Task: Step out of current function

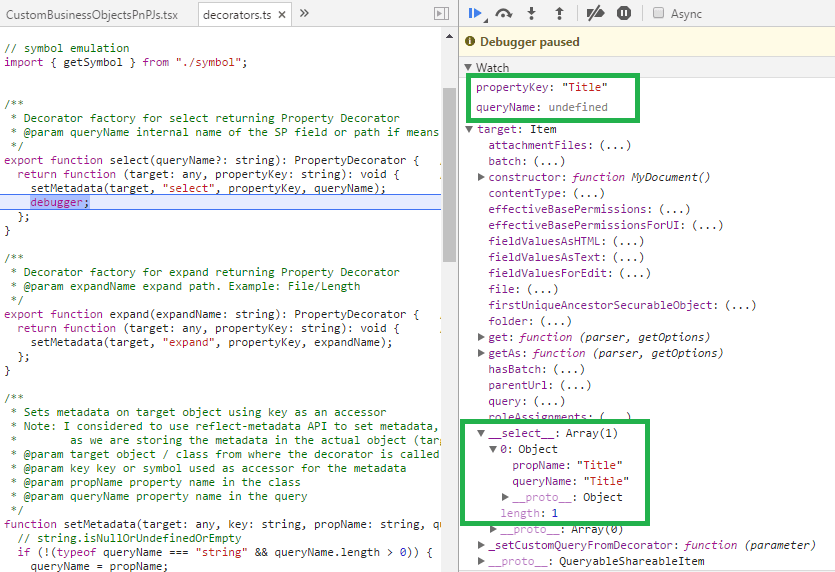Action: pyautogui.click(x=559, y=13)
